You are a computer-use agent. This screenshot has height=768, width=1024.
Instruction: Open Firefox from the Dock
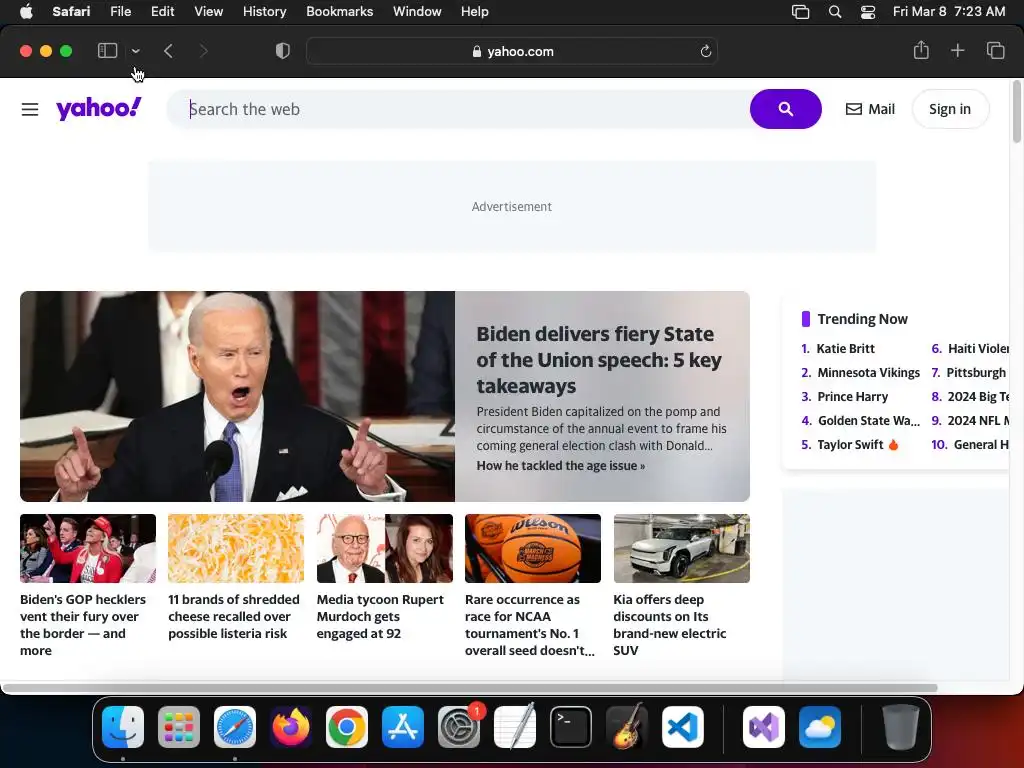(x=291, y=727)
